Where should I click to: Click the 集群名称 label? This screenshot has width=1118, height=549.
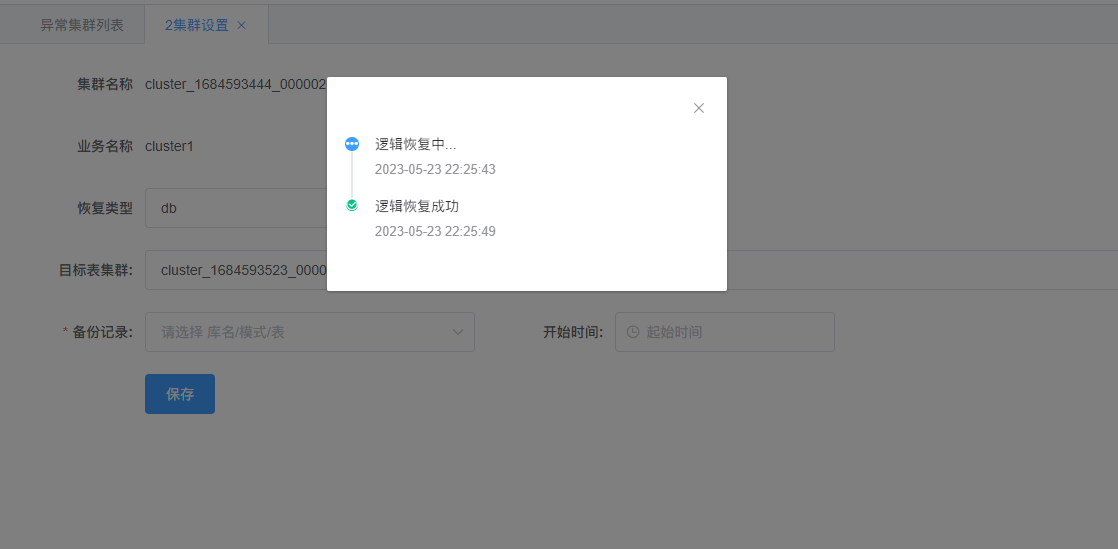point(105,84)
